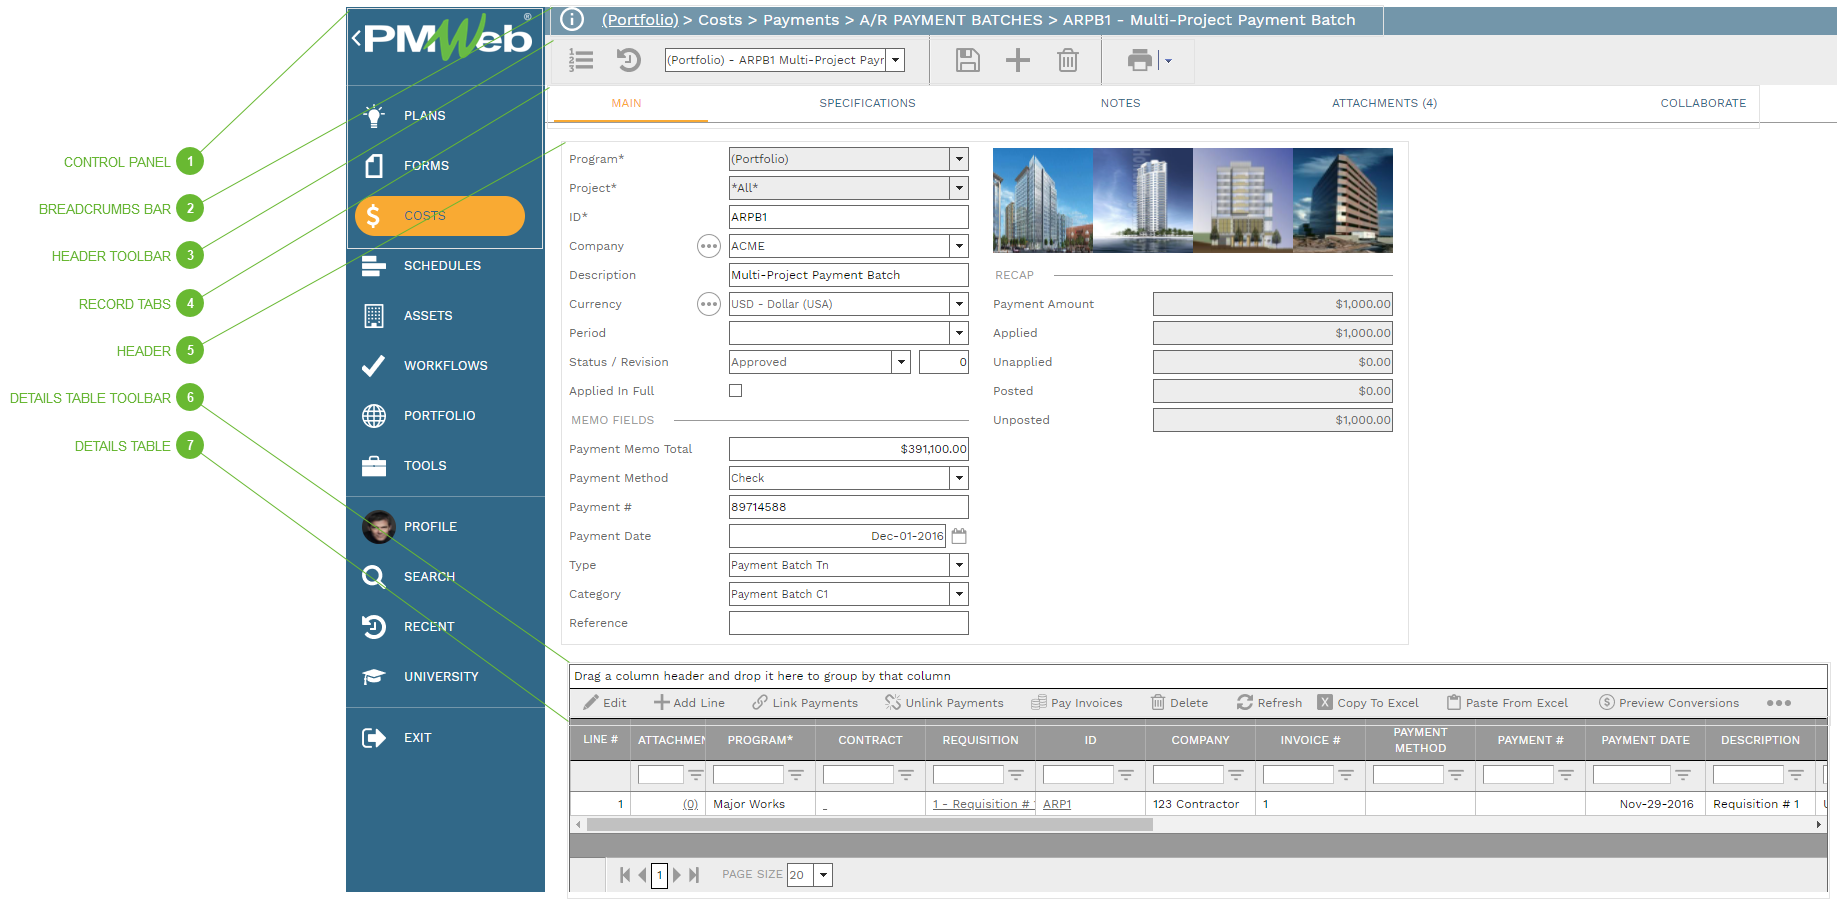This screenshot has height=904, width=1840.
Task: Click the Payment # input field
Action: pos(848,507)
